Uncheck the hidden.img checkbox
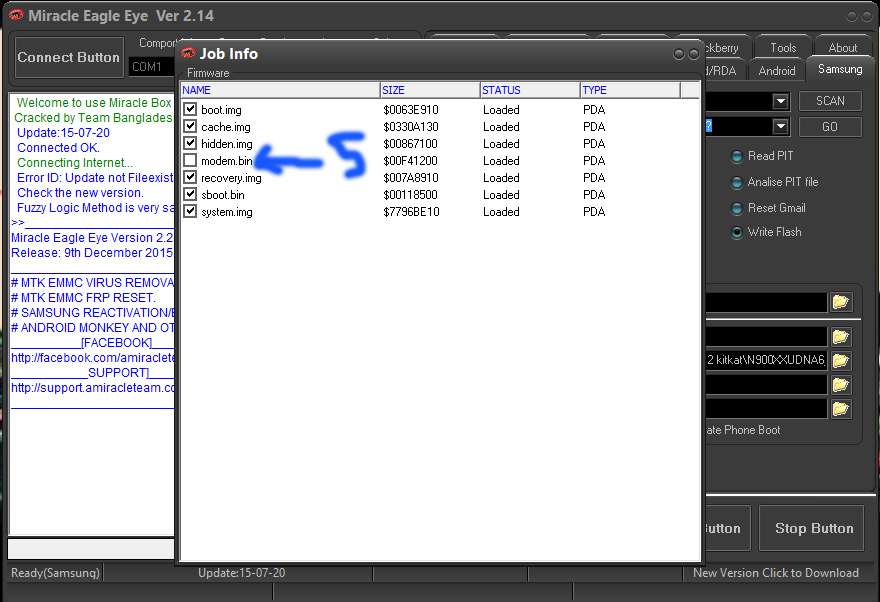 point(190,143)
